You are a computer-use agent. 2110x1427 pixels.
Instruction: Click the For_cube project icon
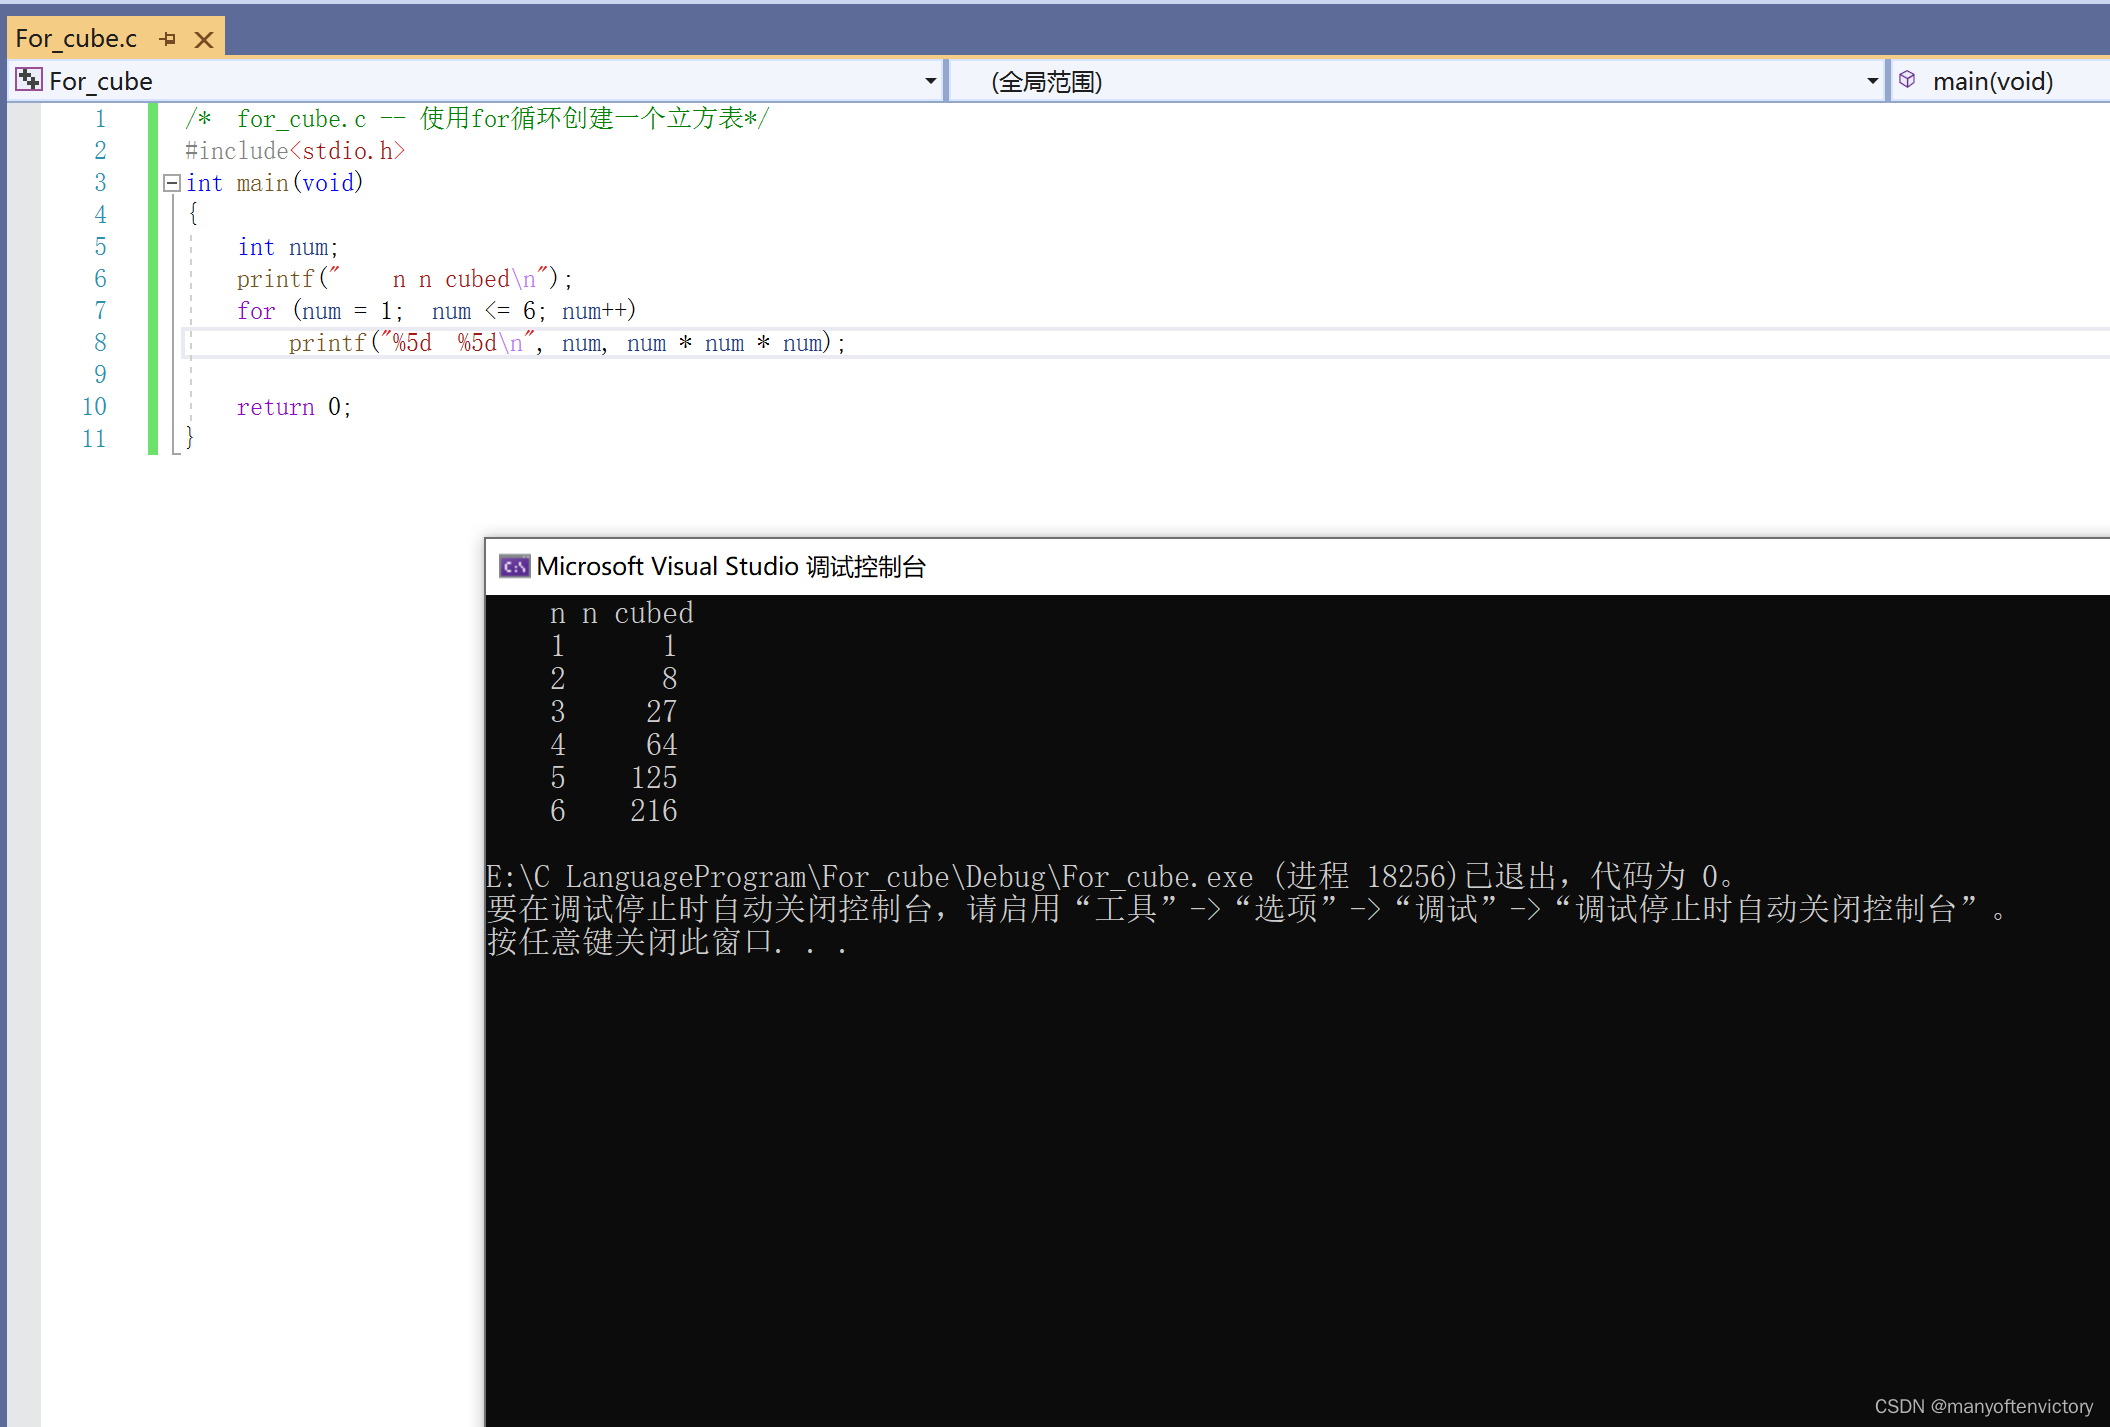(29, 80)
